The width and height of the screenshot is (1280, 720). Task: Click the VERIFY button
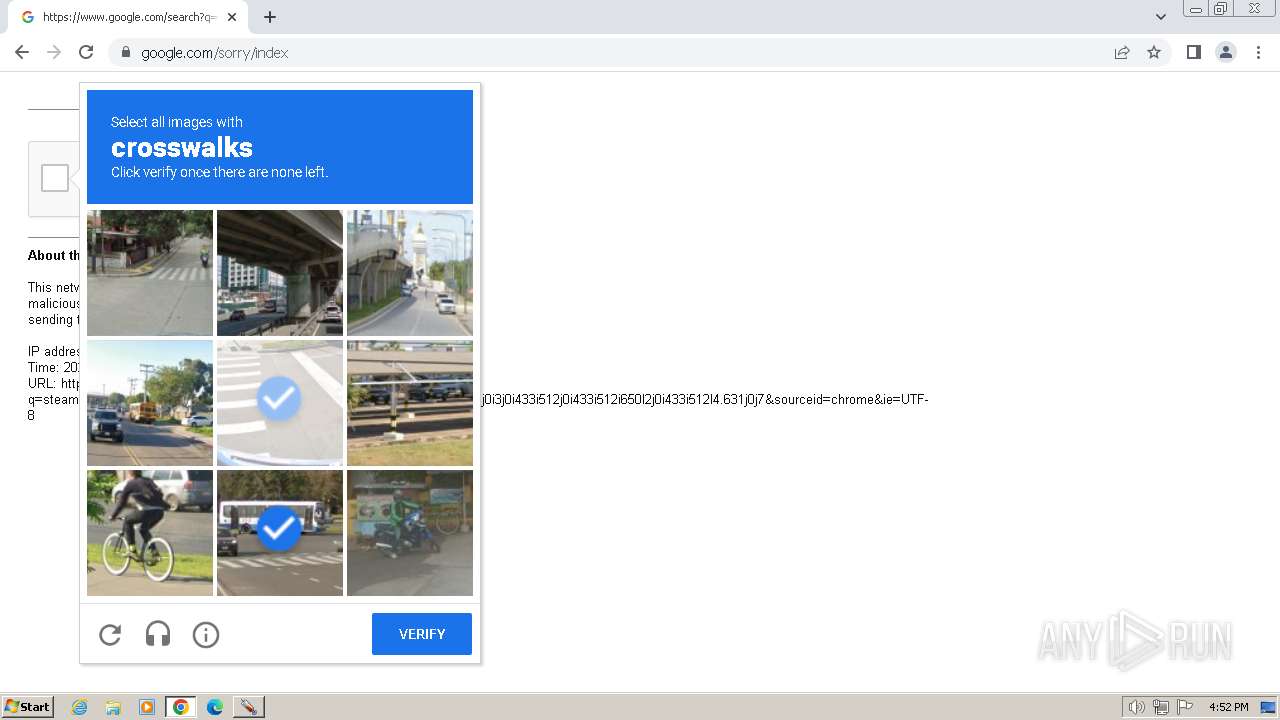point(422,634)
